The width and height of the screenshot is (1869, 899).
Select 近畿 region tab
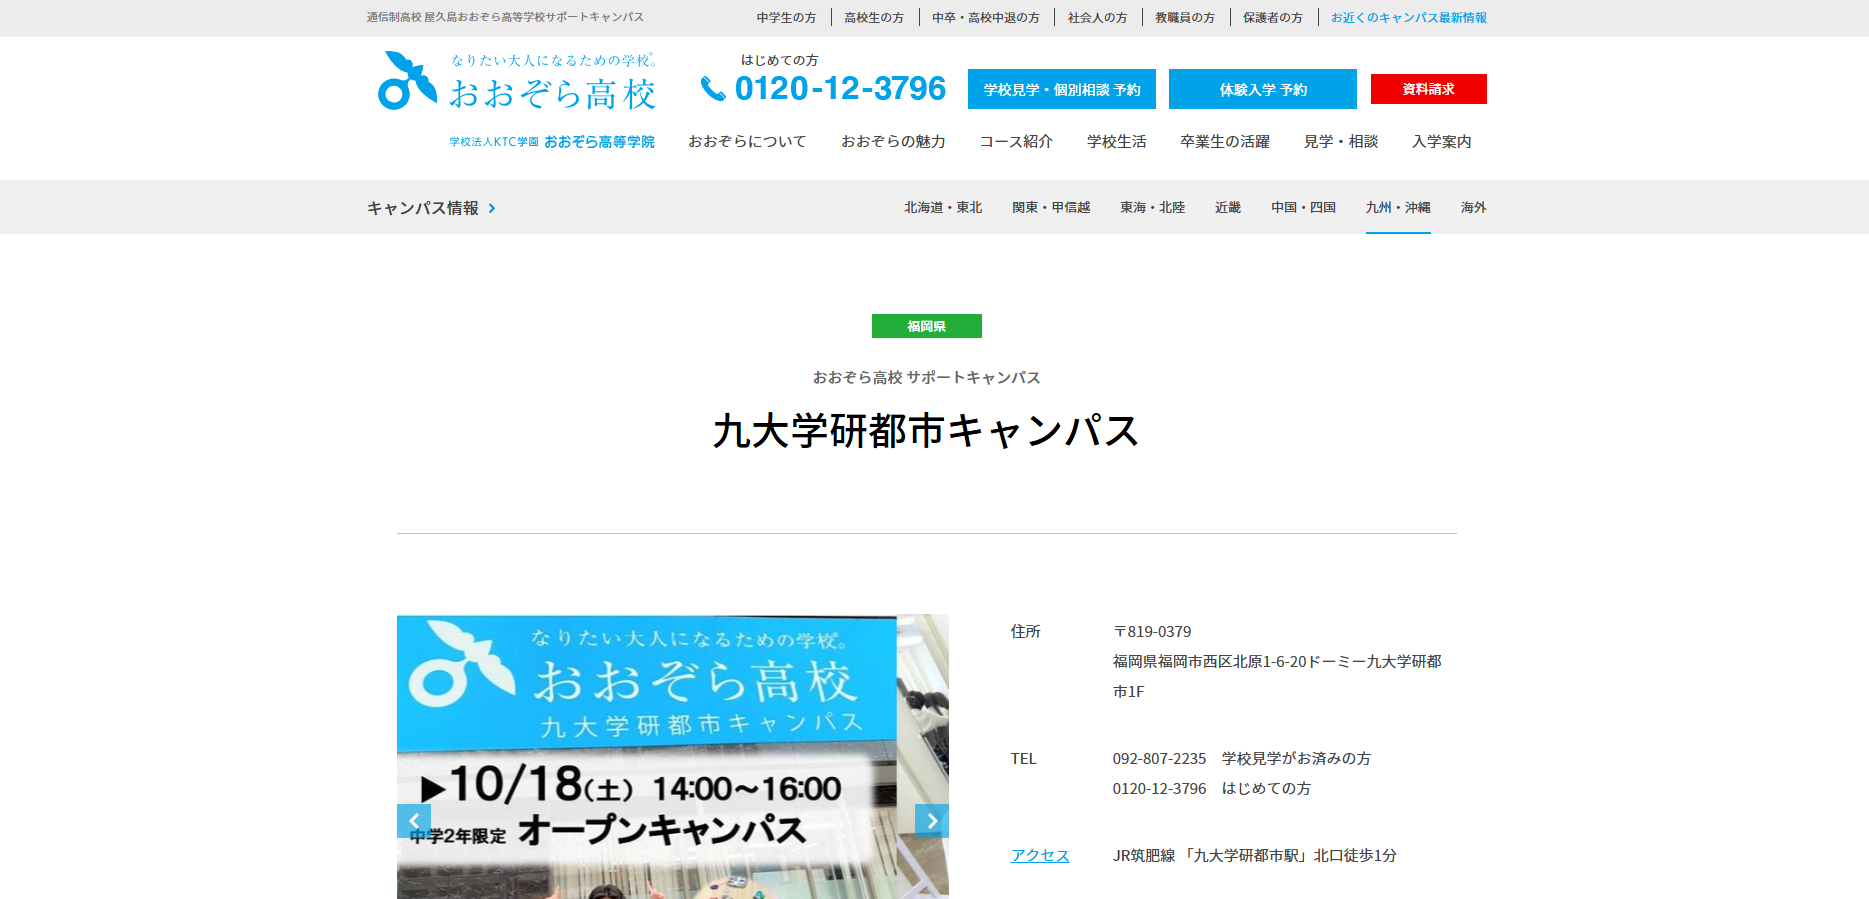(1228, 208)
